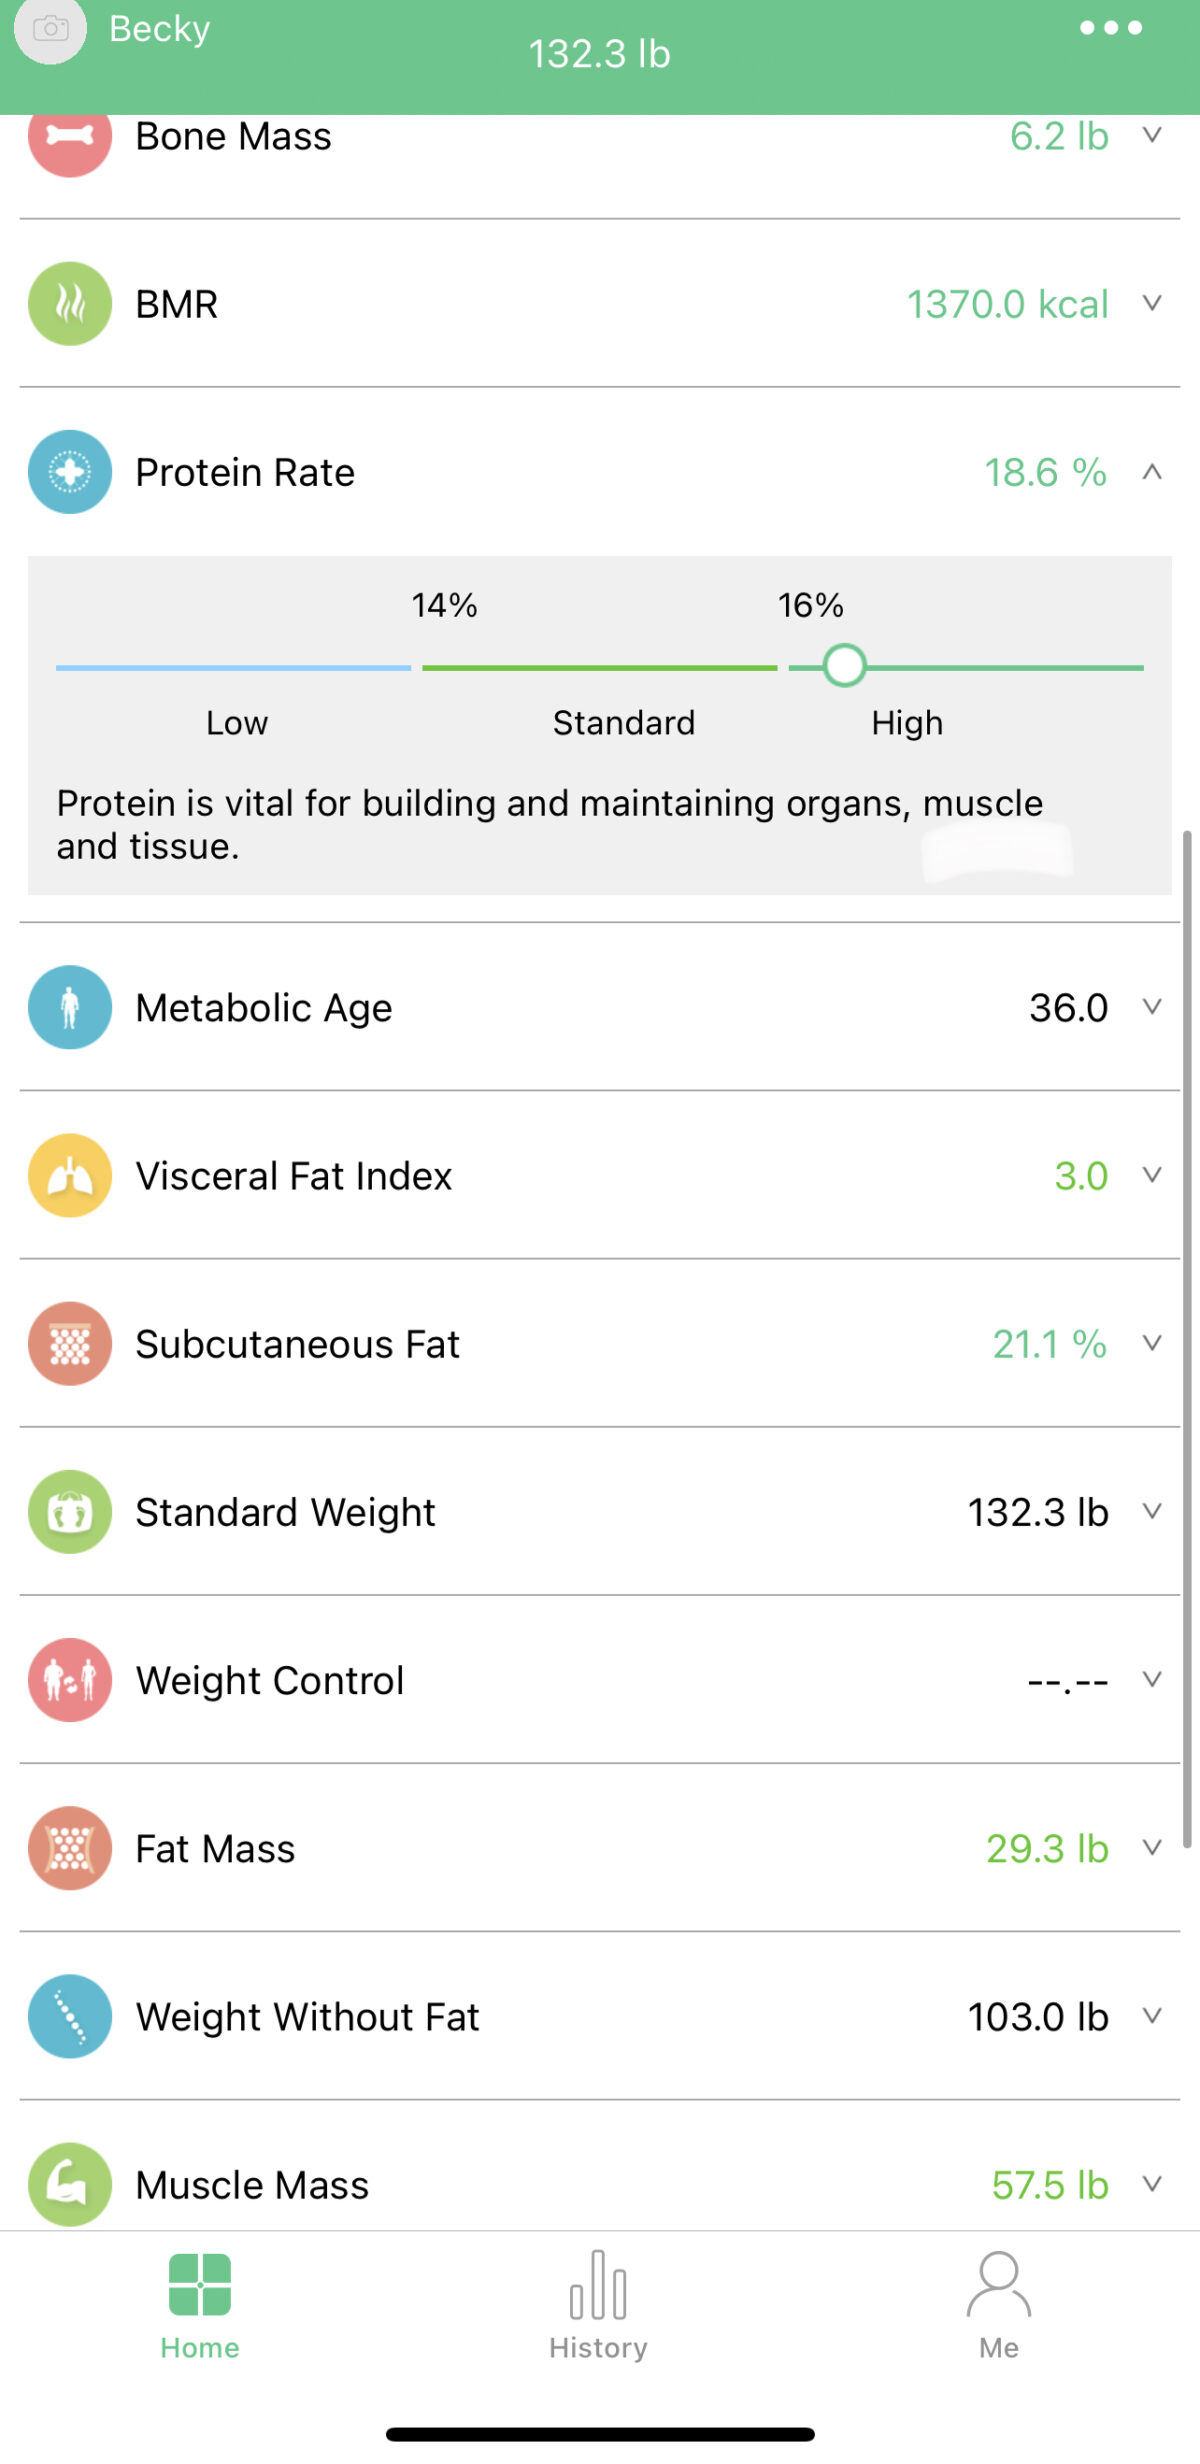The height and width of the screenshot is (2464, 1200).
Task: Open the Me profile tab
Action: pyautogui.click(x=998, y=2305)
